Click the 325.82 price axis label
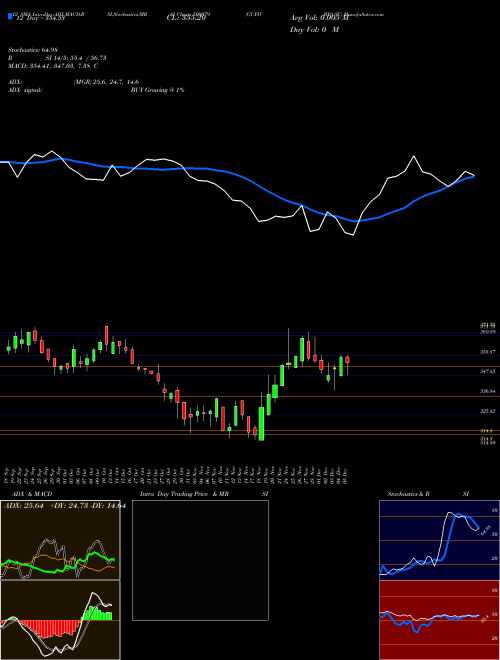The width and height of the screenshot is (500, 660). 488,411
